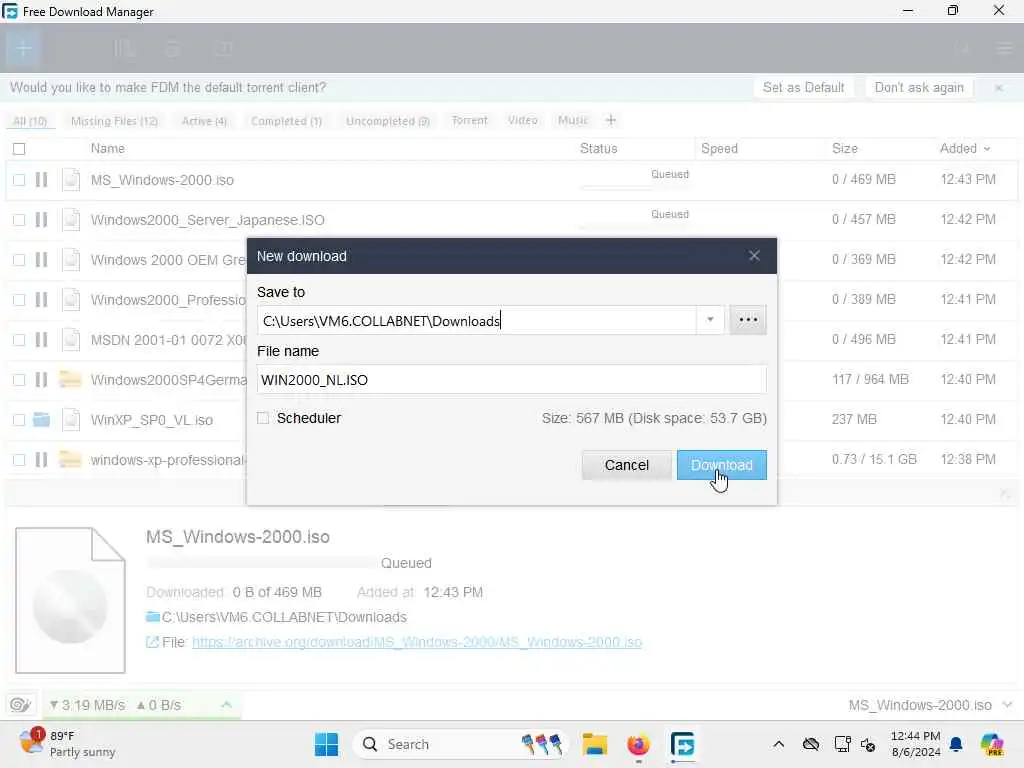The image size is (1024, 768).
Task: Open the hamburger main menu icon
Action: [x=1004, y=48]
